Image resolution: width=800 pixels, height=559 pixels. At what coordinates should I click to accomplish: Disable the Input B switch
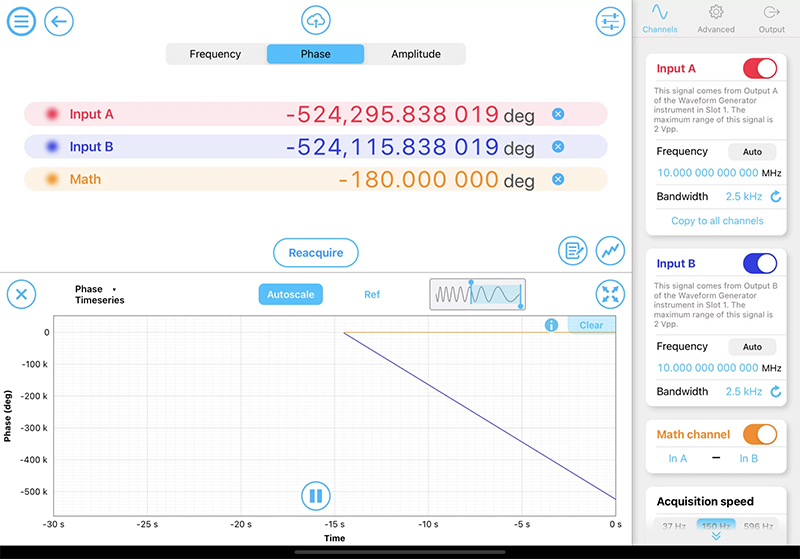pos(759,264)
